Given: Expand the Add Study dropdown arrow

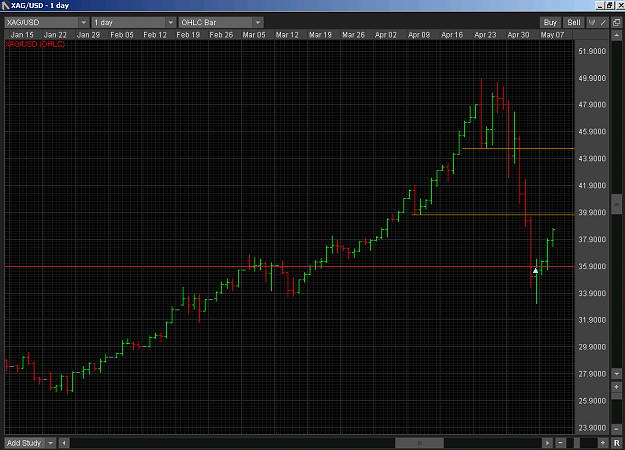Looking at the screenshot, I should 51,443.
